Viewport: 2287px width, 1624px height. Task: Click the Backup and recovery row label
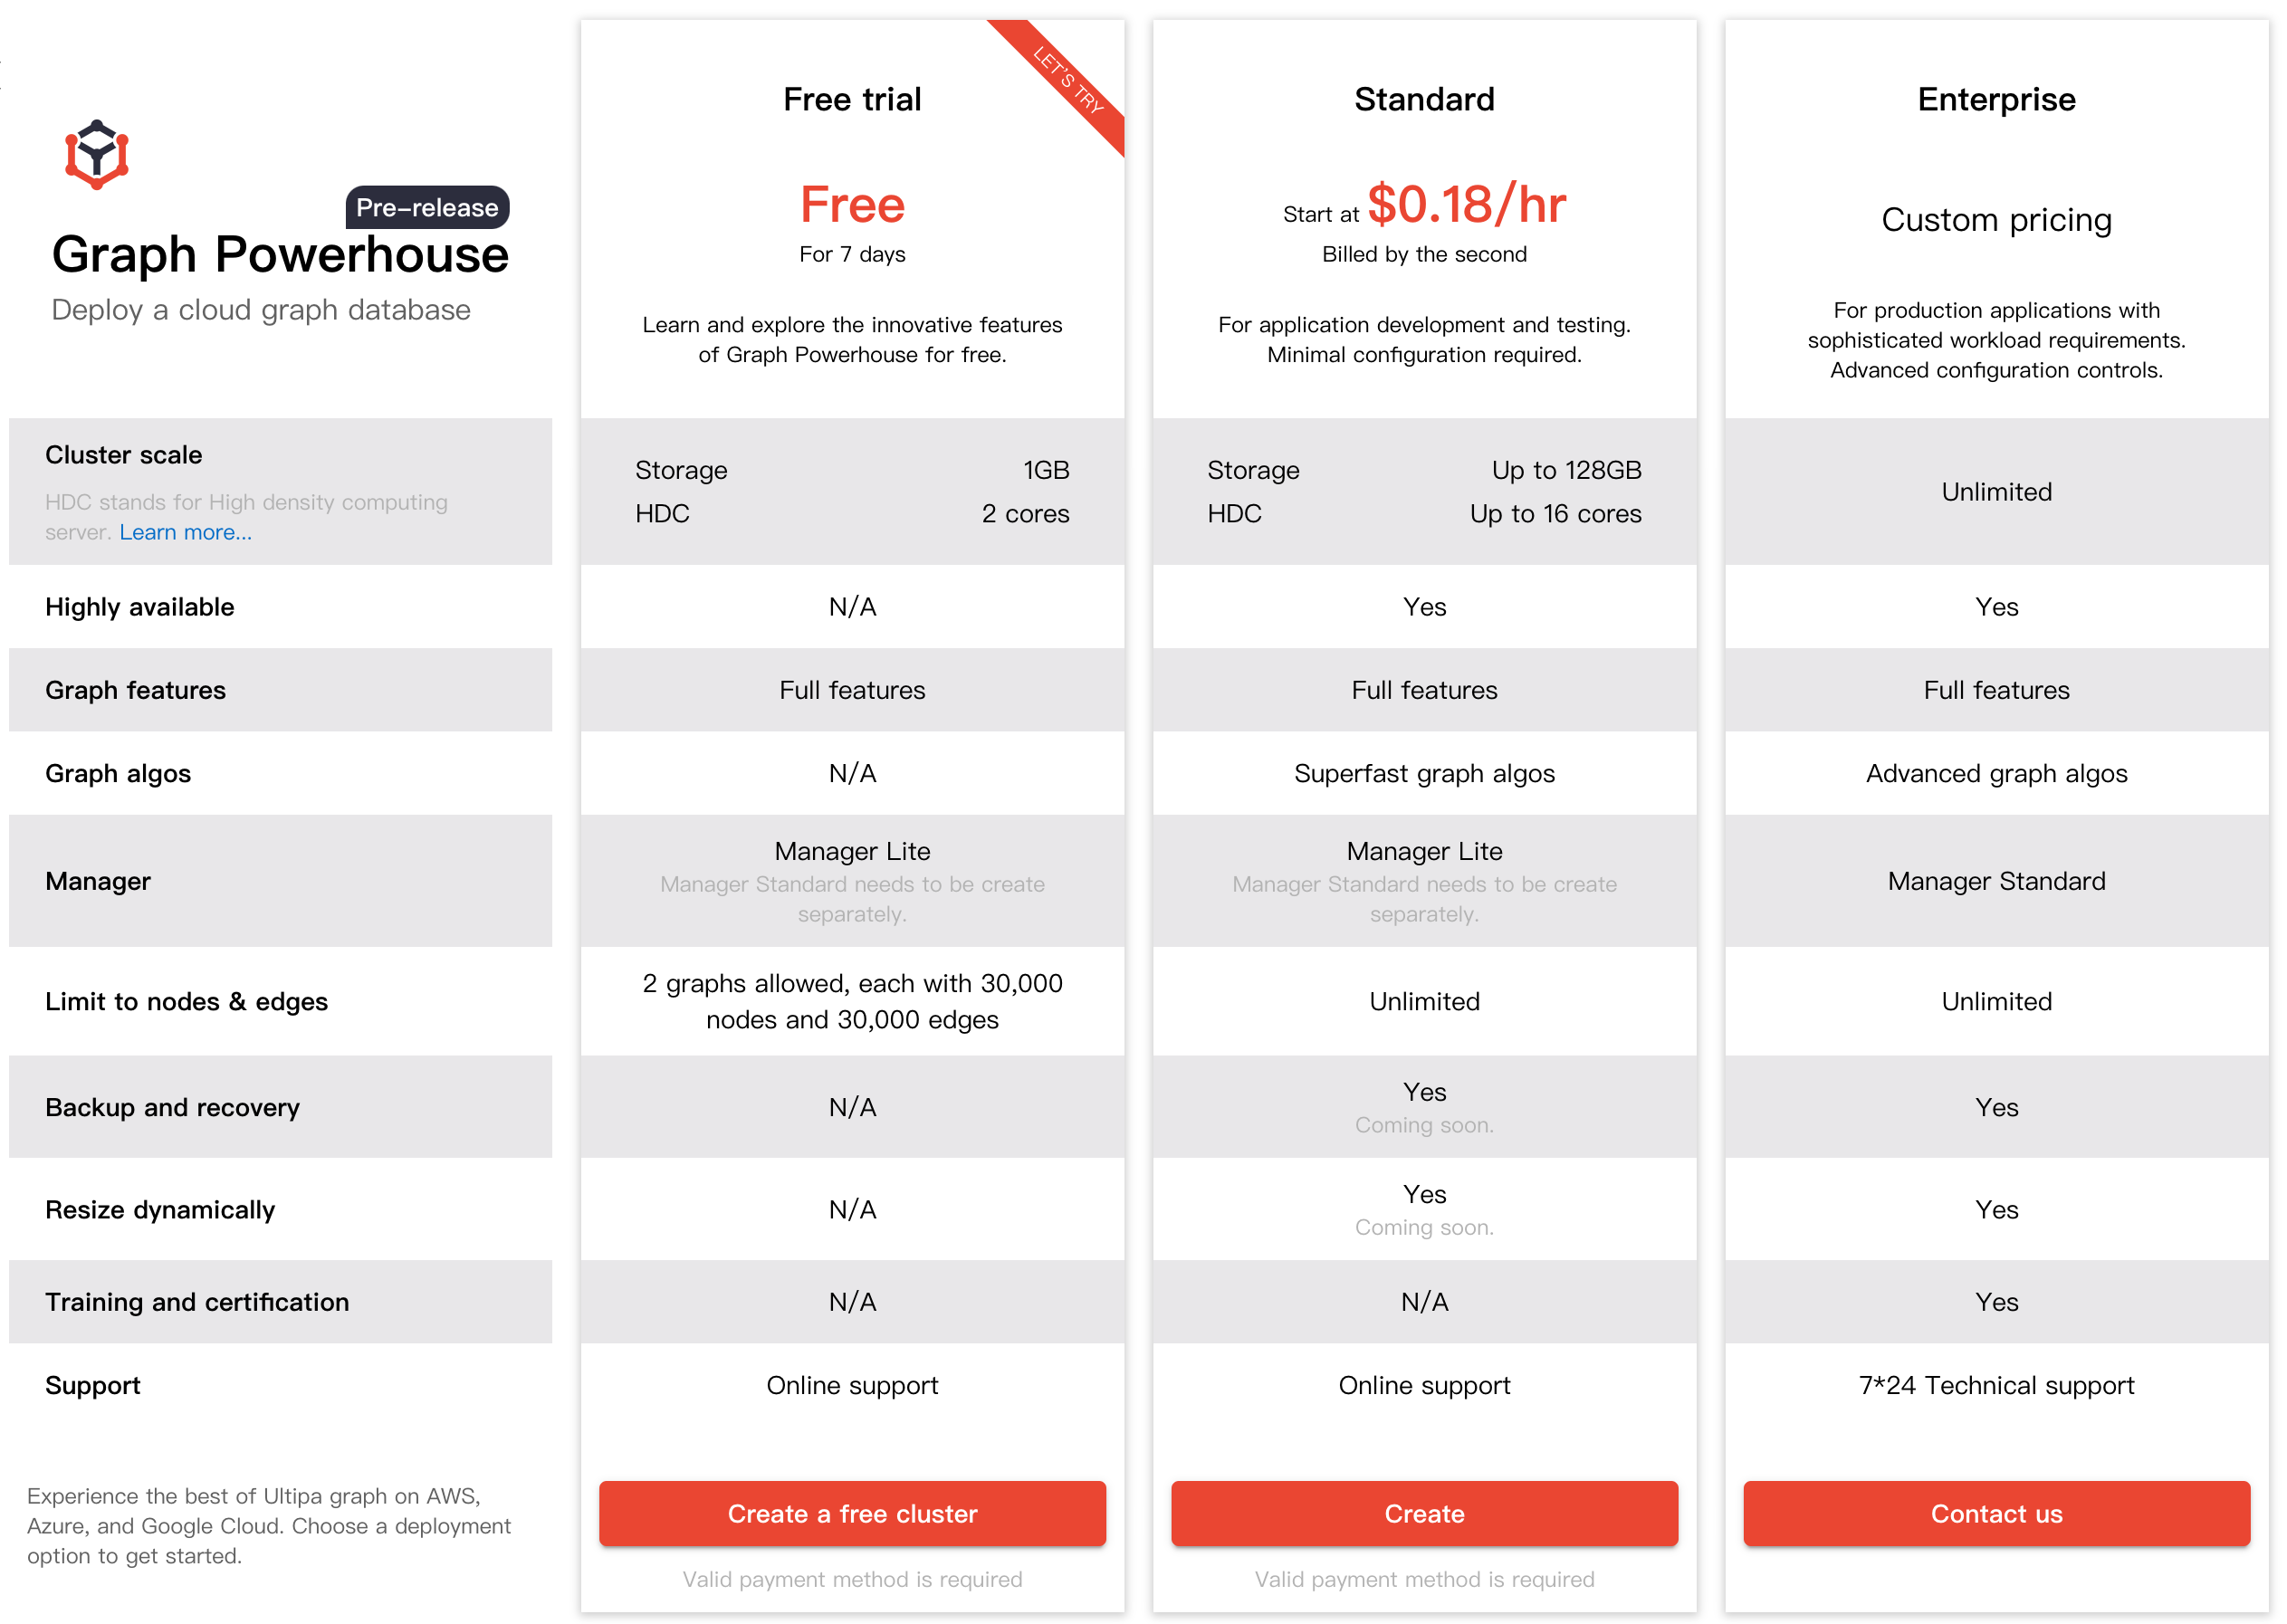172,1107
